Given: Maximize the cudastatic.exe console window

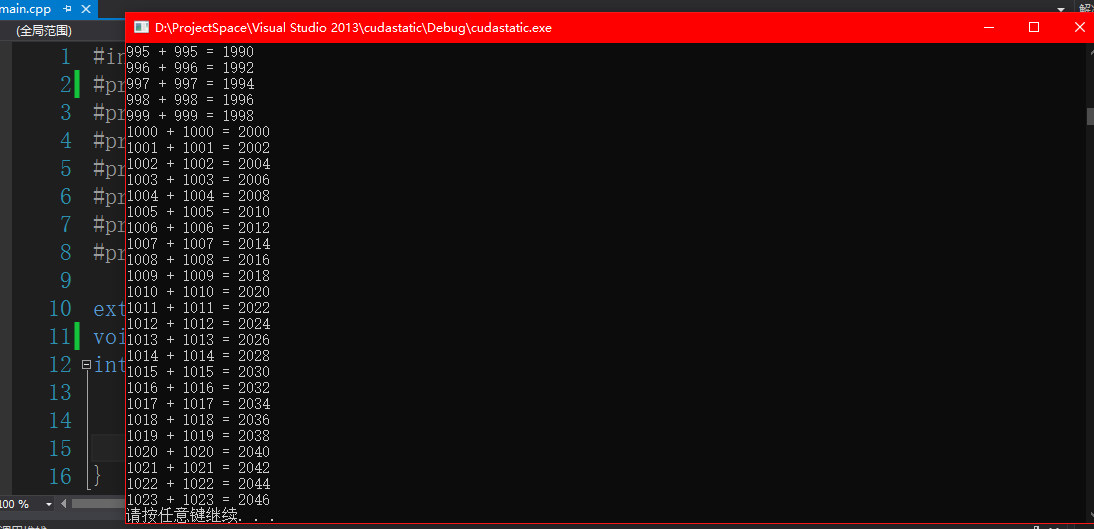Looking at the screenshot, I should click(x=1034, y=27).
